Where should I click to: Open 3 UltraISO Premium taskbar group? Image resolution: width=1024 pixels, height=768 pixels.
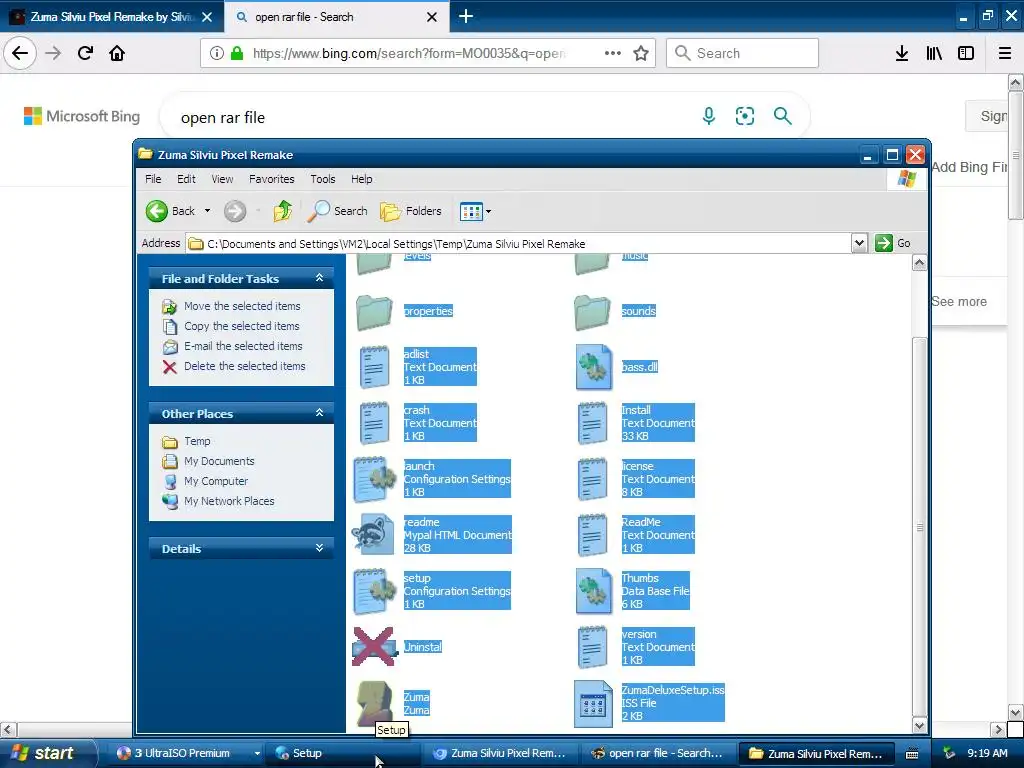pyautogui.click(x=188, y=753)
